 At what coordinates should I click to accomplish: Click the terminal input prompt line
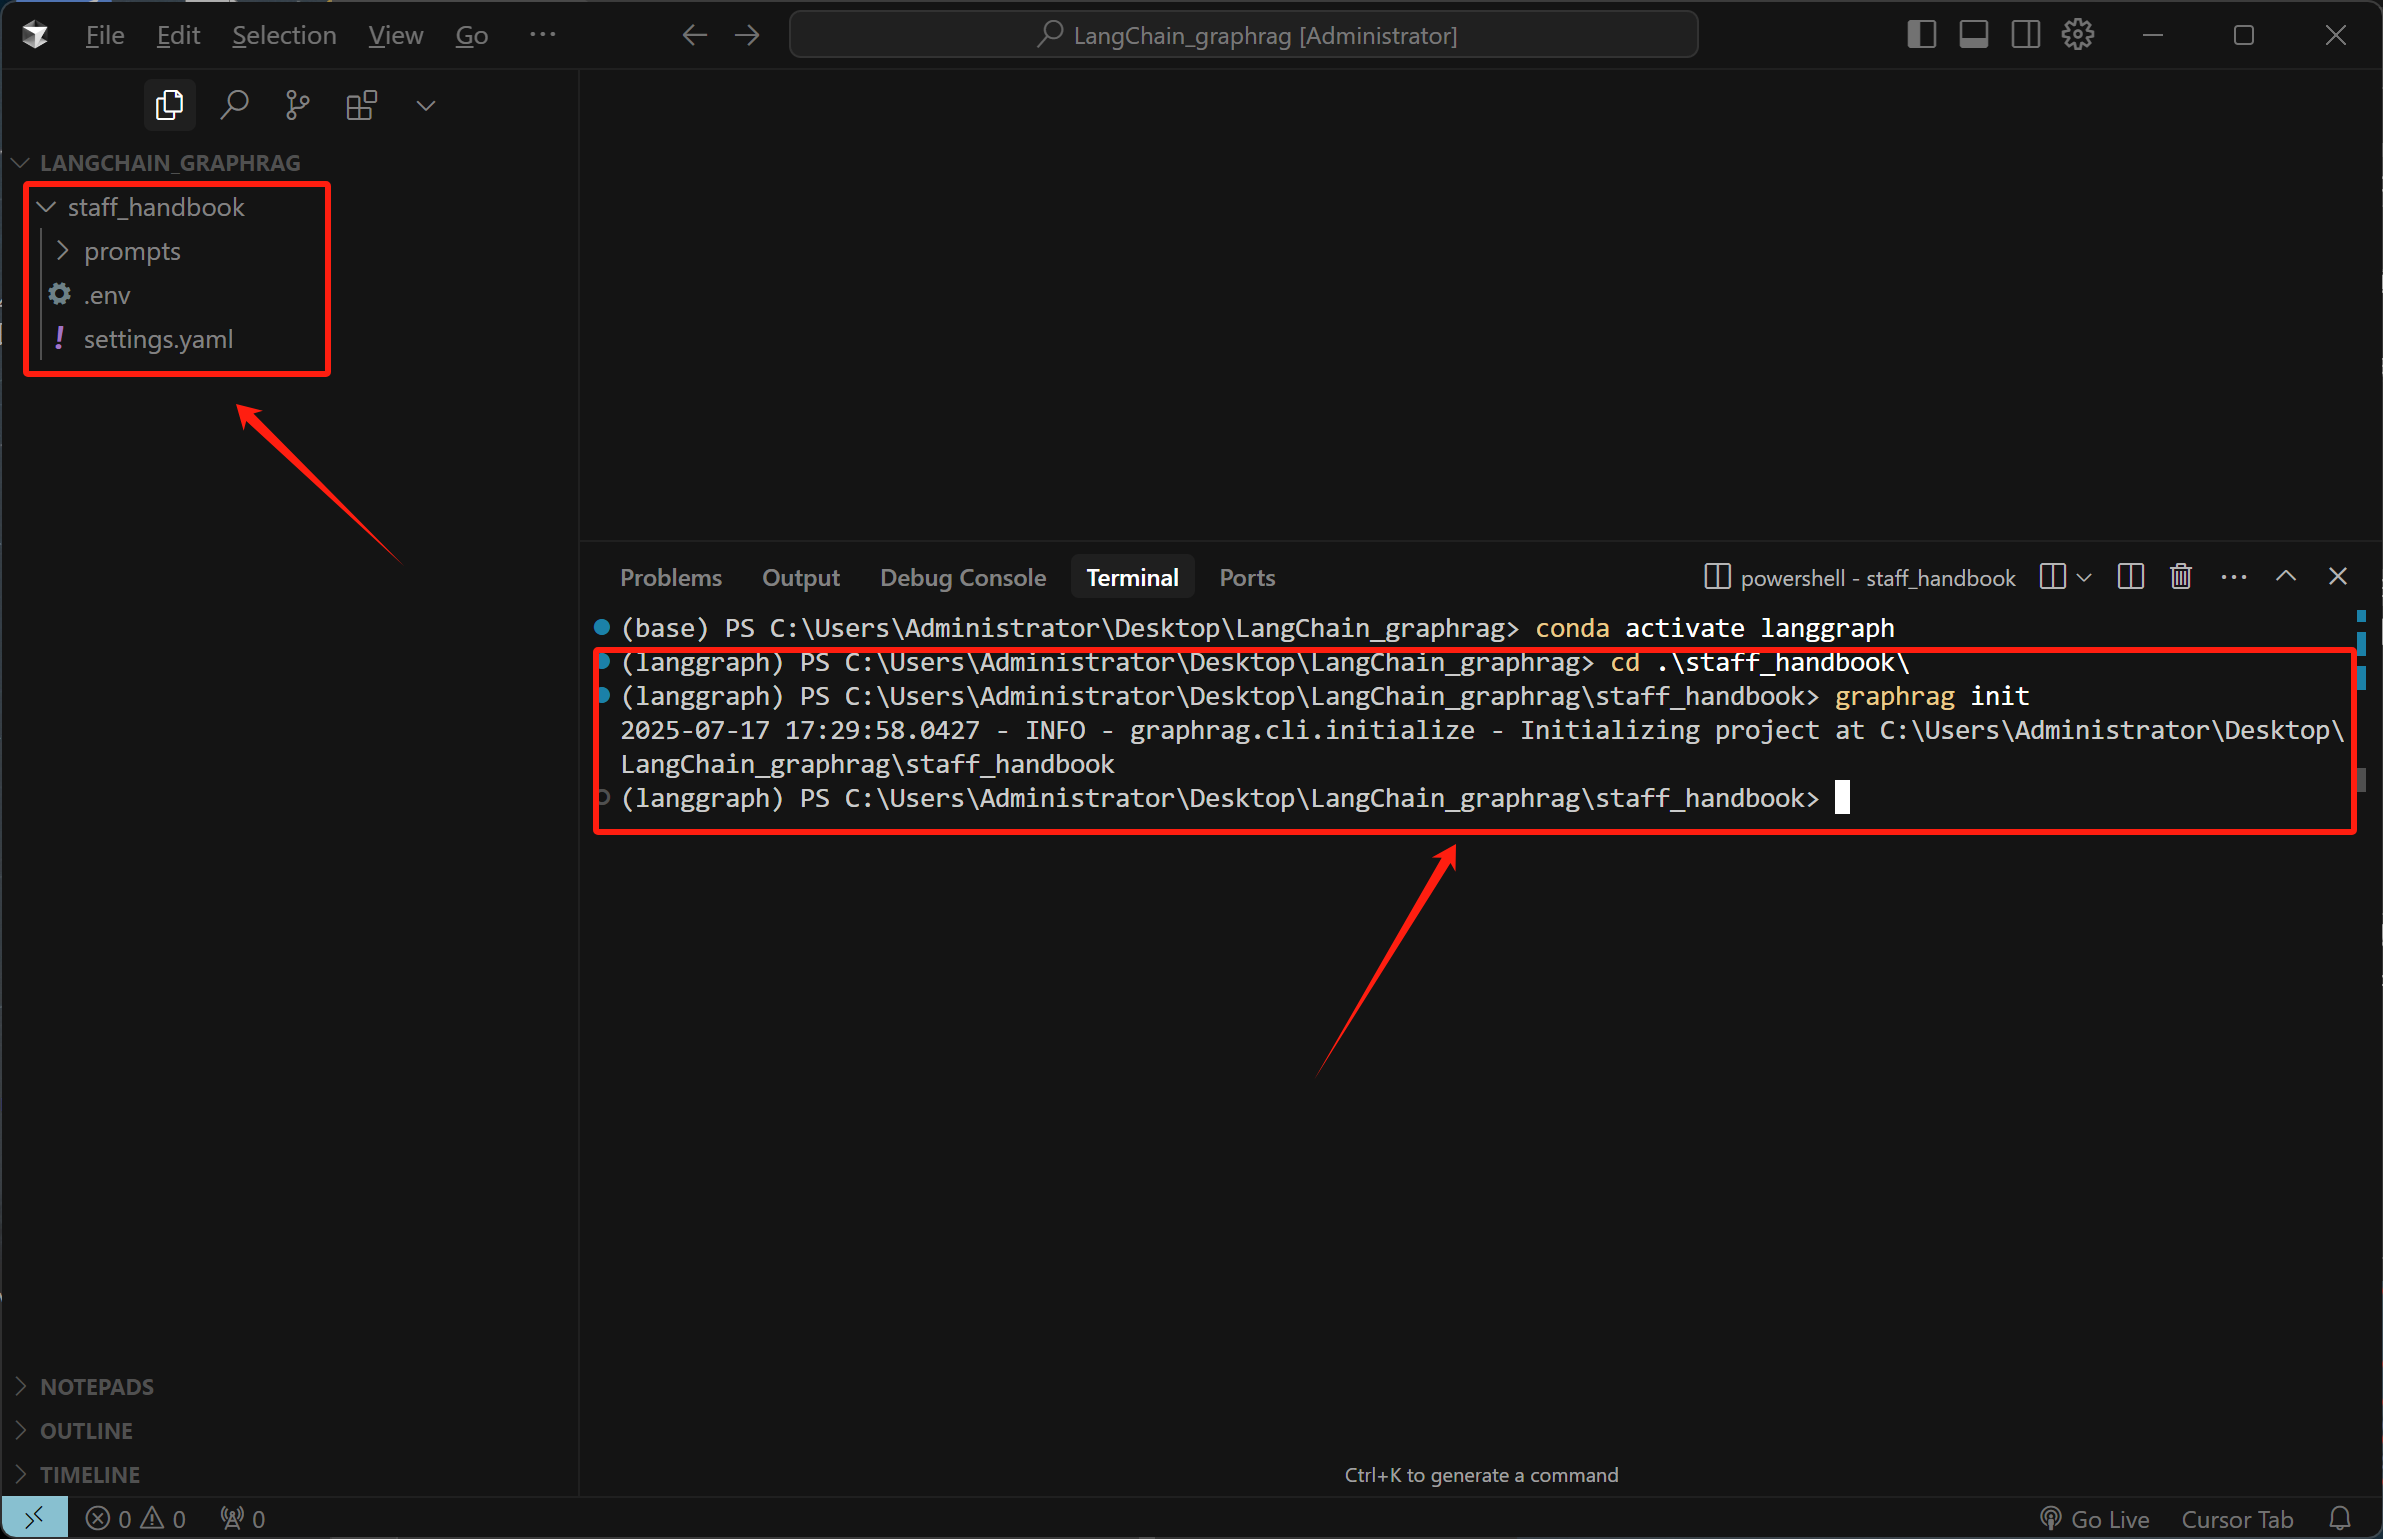(1234, 798)
